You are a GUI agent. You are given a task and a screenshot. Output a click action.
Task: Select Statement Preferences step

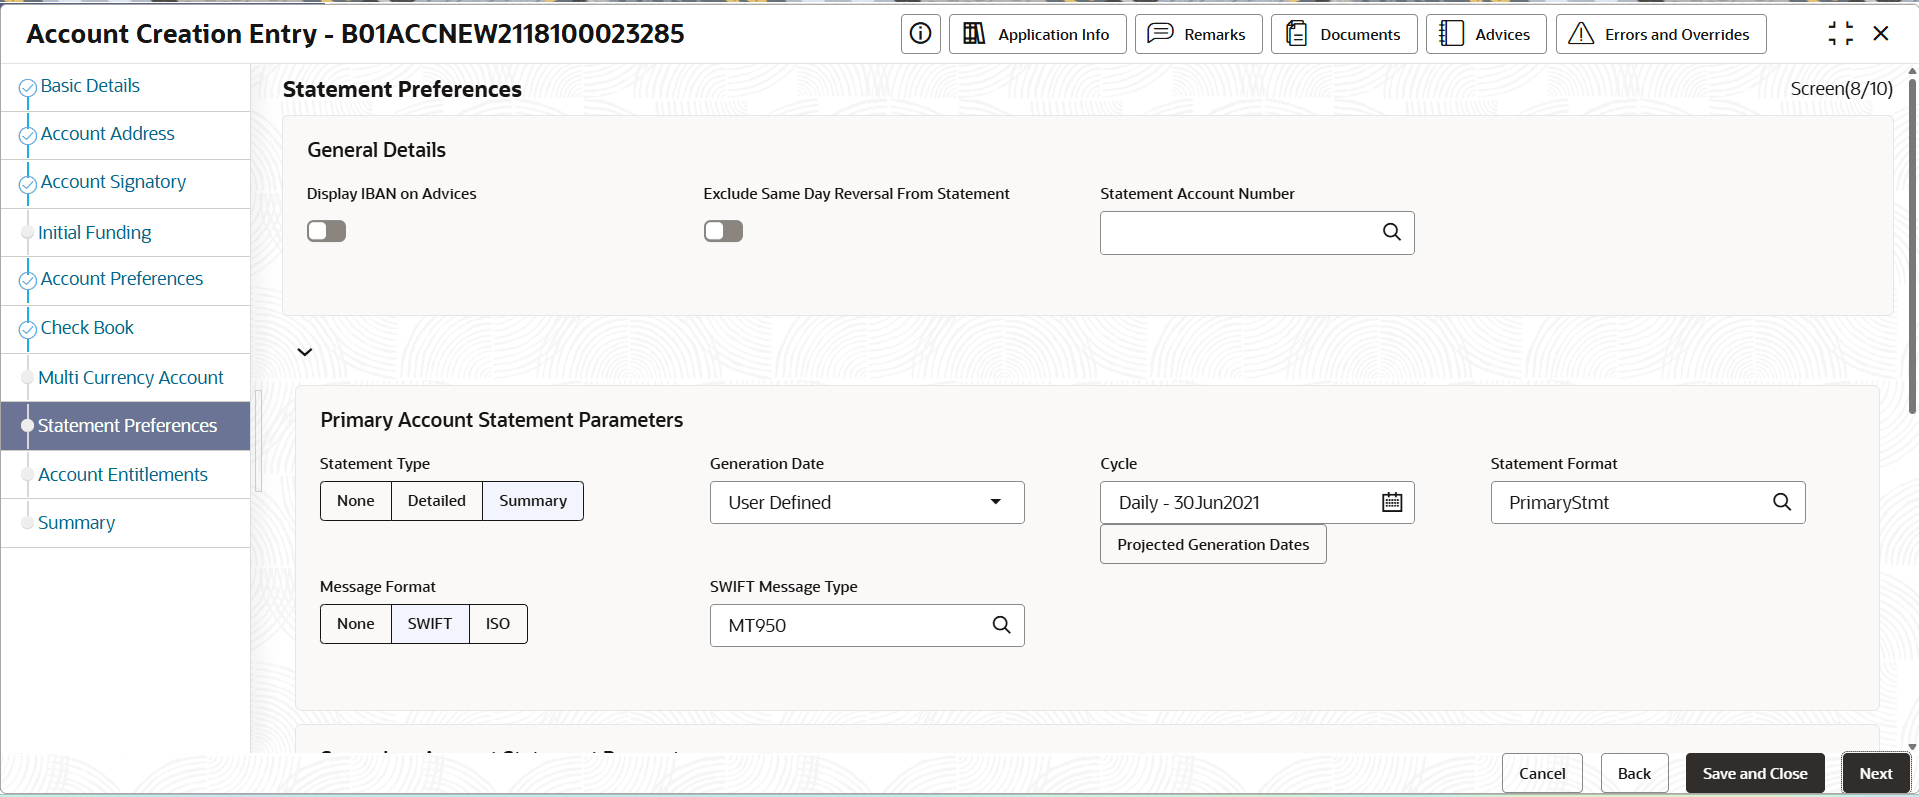point(126,426)
